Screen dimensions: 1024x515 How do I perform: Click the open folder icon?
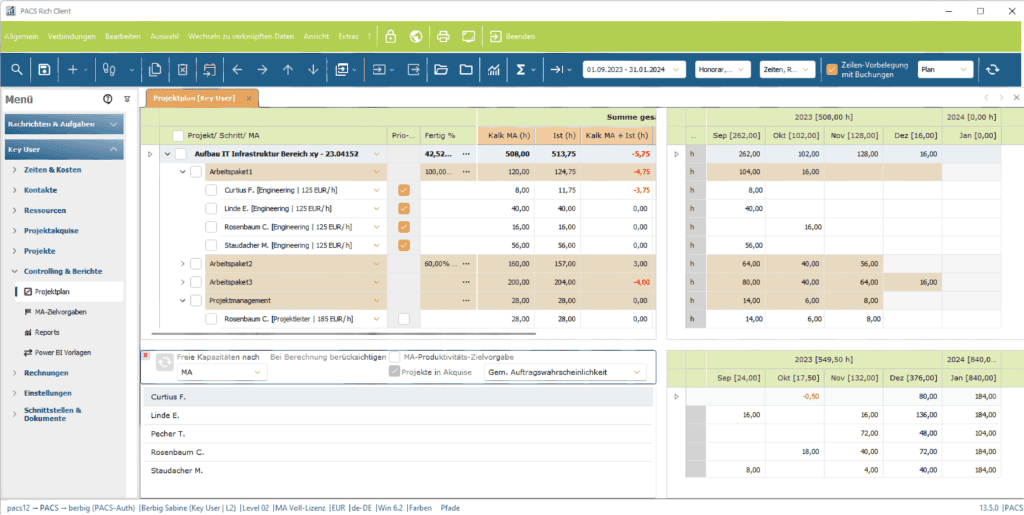pyautogui.click(x=441, y=70)
